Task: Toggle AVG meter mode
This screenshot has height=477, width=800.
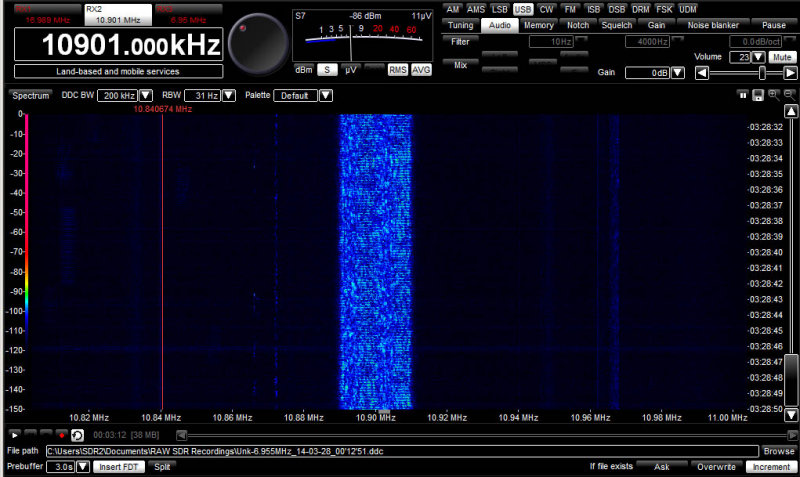Action: 421,70
